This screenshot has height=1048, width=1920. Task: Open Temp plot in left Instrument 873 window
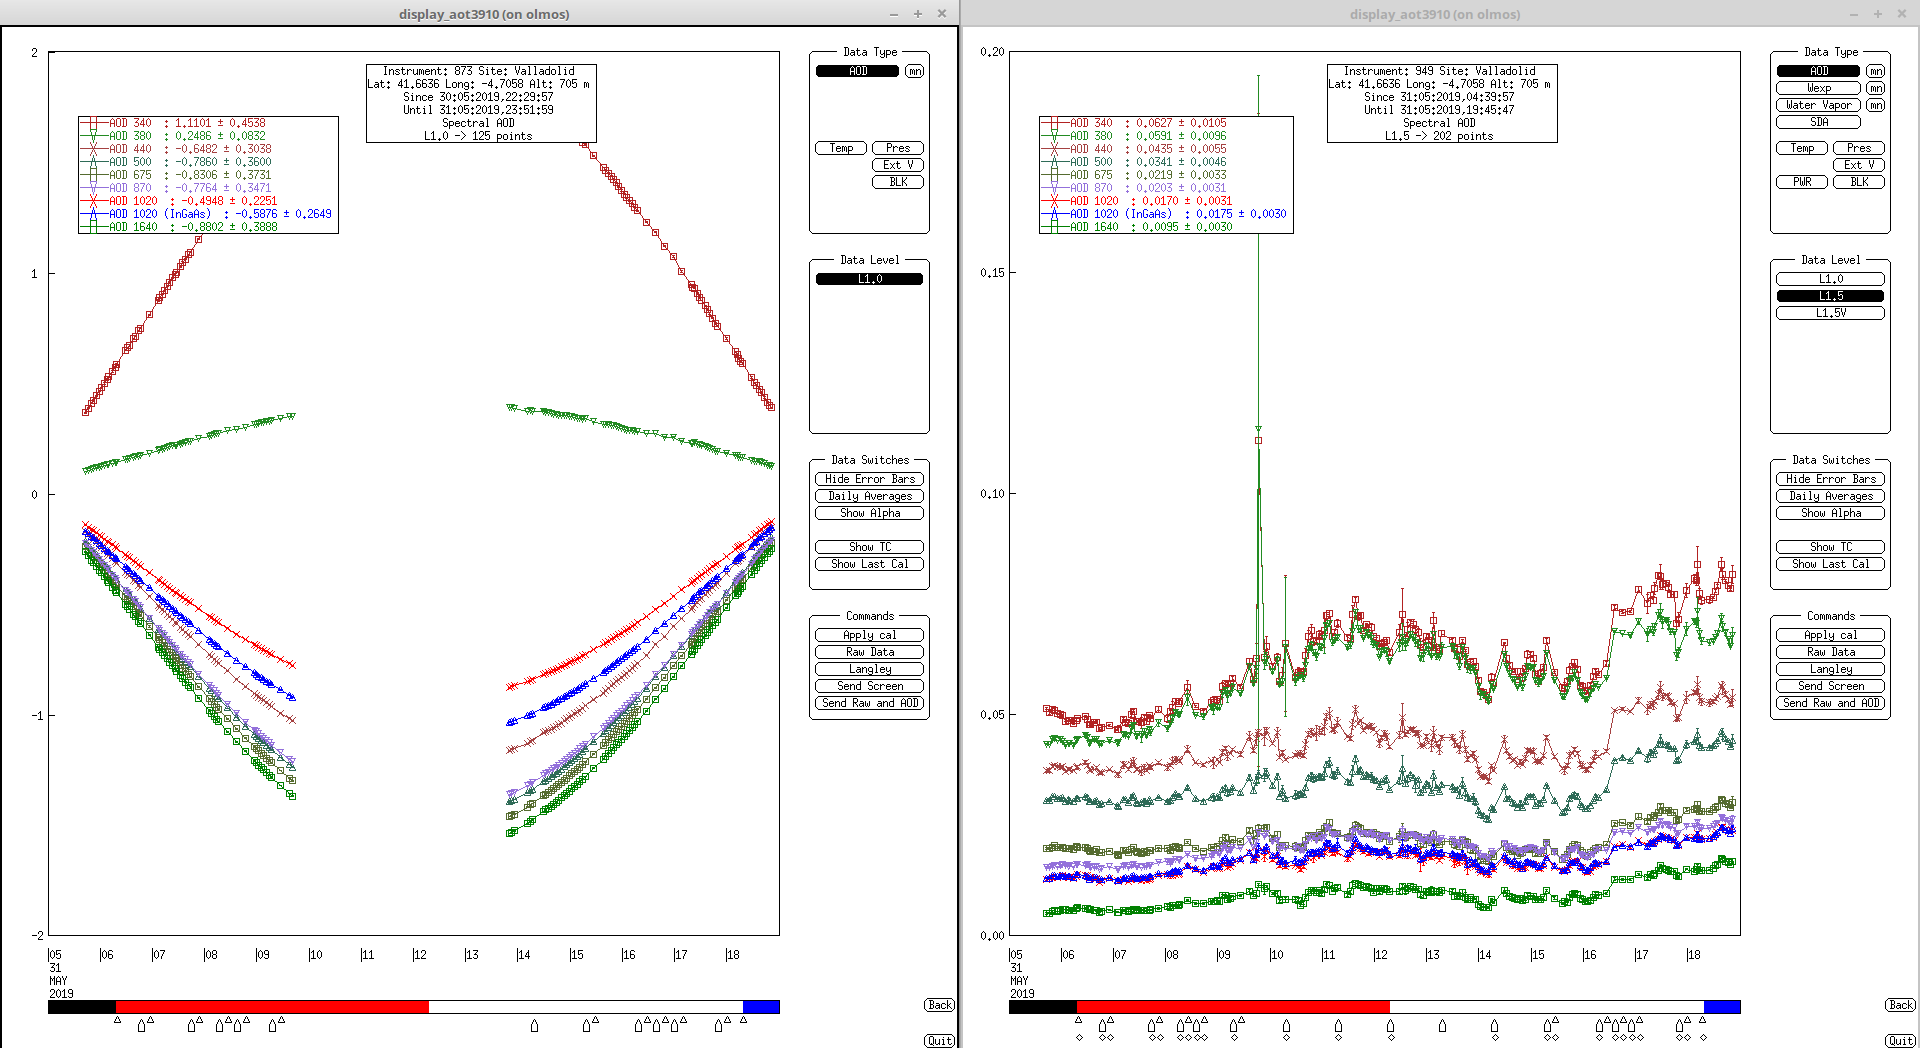(x=841, y=148)
